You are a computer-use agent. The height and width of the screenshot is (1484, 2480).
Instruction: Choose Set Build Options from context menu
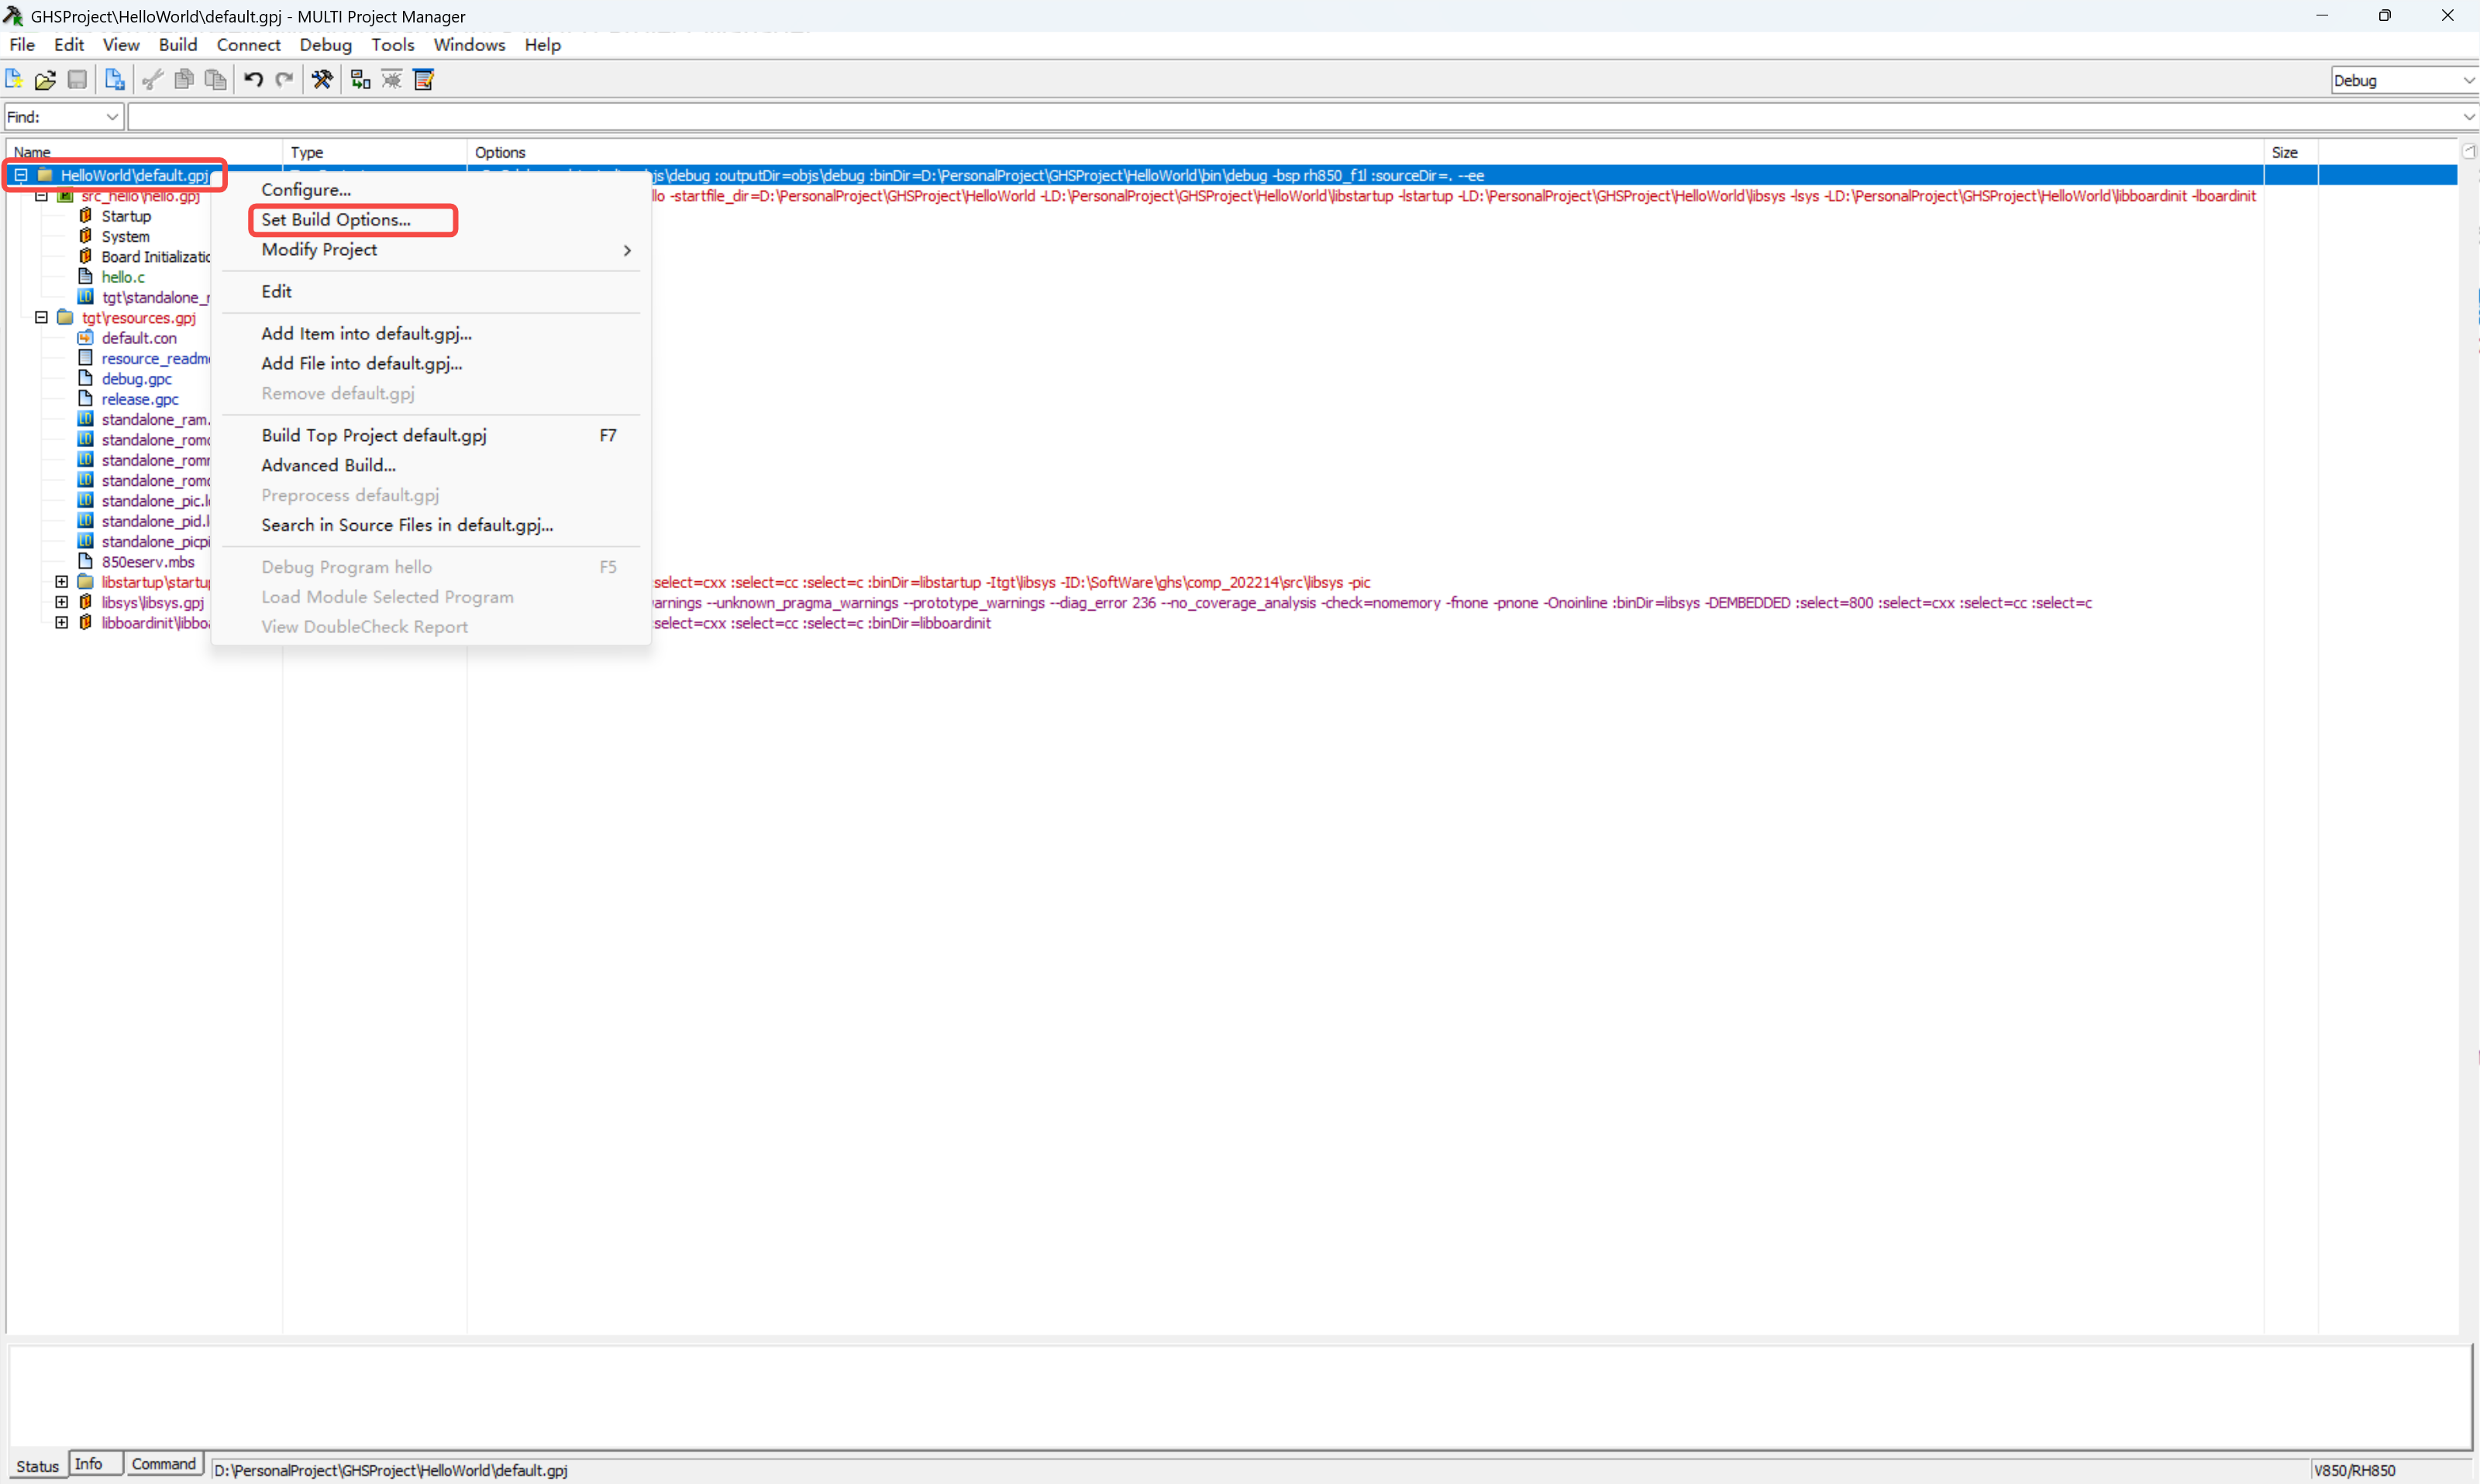[x=336, y=220]
